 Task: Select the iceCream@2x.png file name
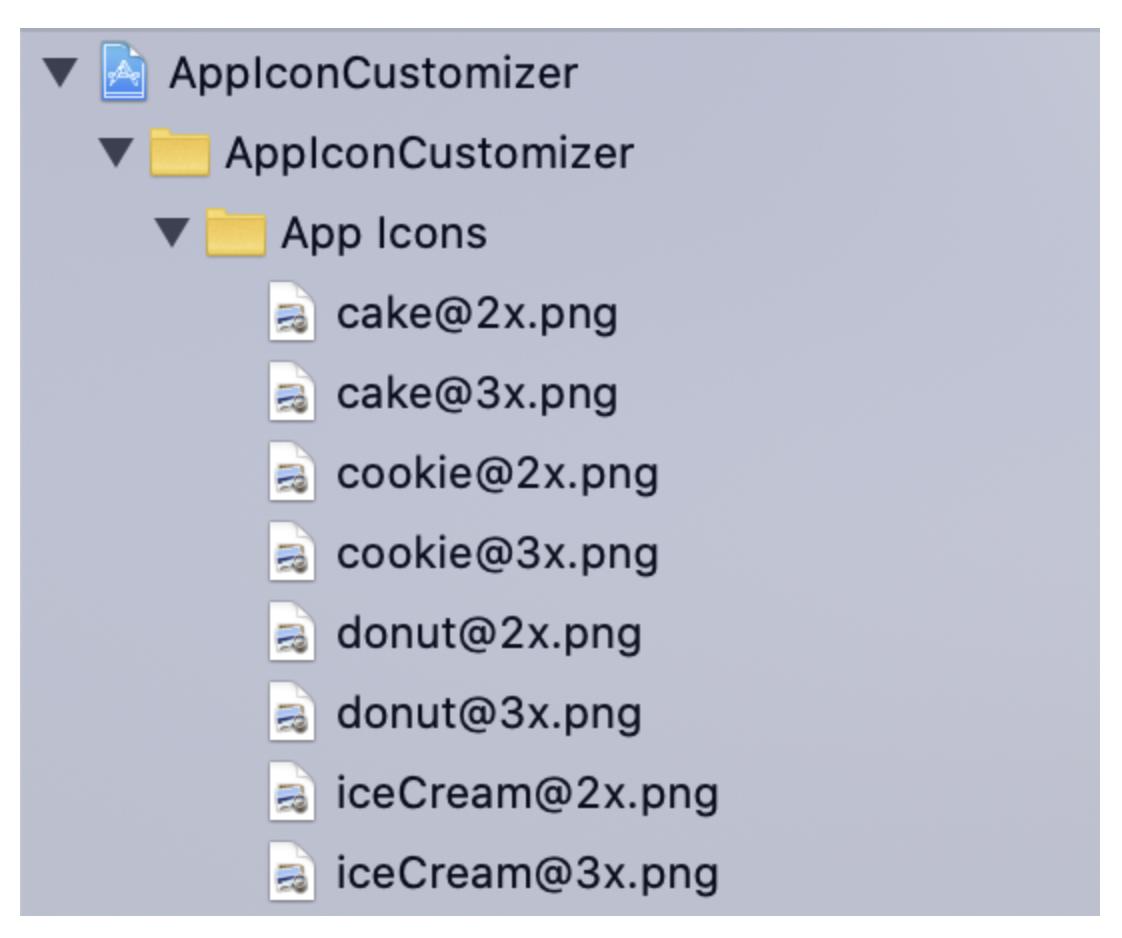pyautogui.click(x=527, y=794)
